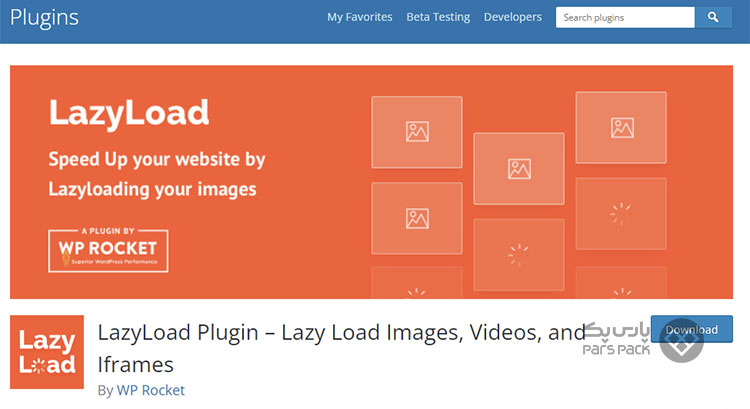Go to Beta Testing

[x=438, y=17]
